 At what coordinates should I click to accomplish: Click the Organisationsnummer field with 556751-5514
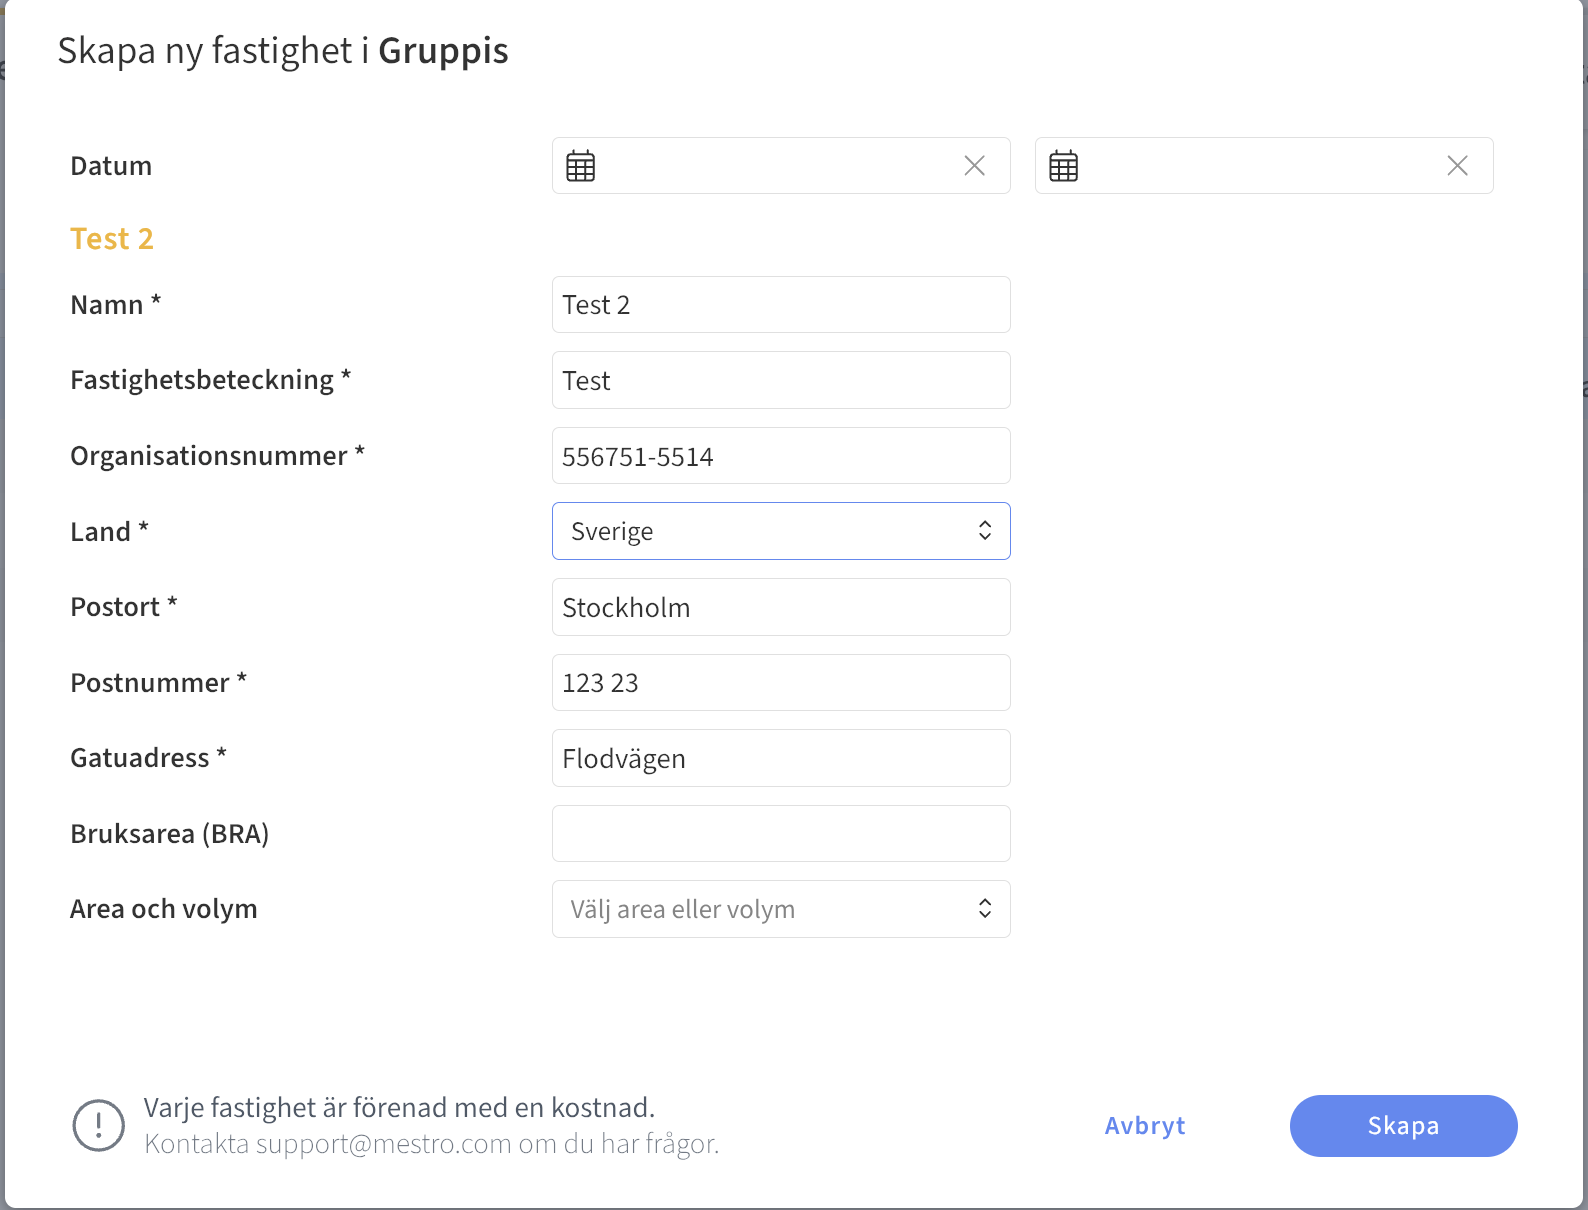click(781, 456)
